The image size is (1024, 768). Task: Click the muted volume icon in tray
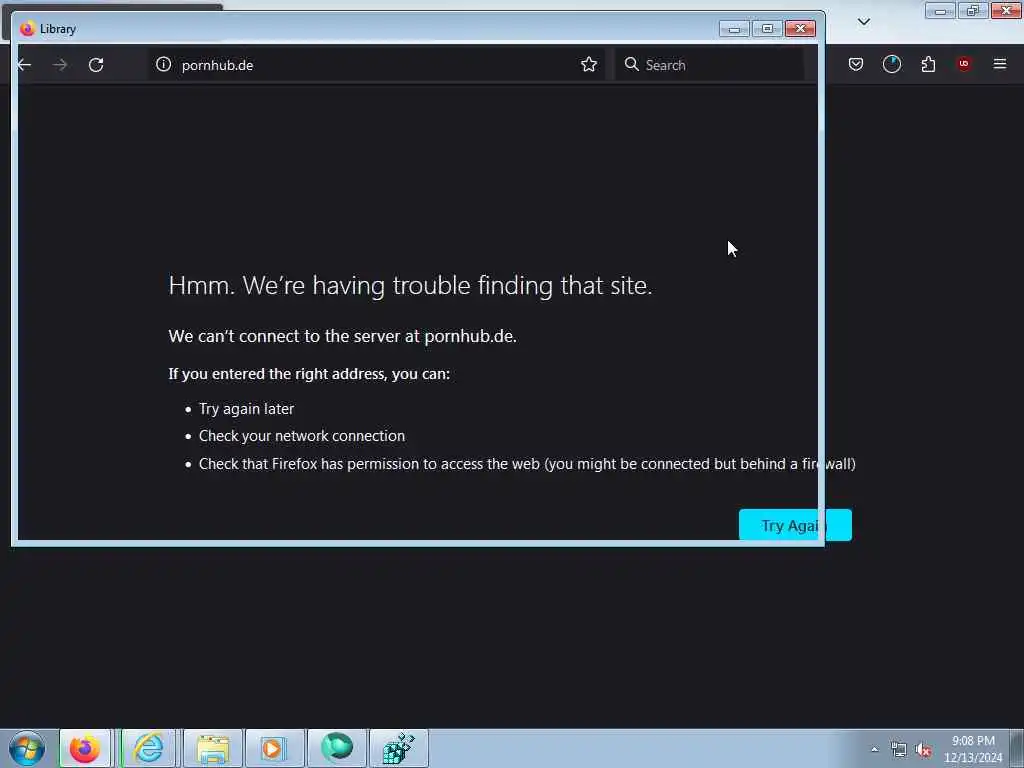pos(923,750)
